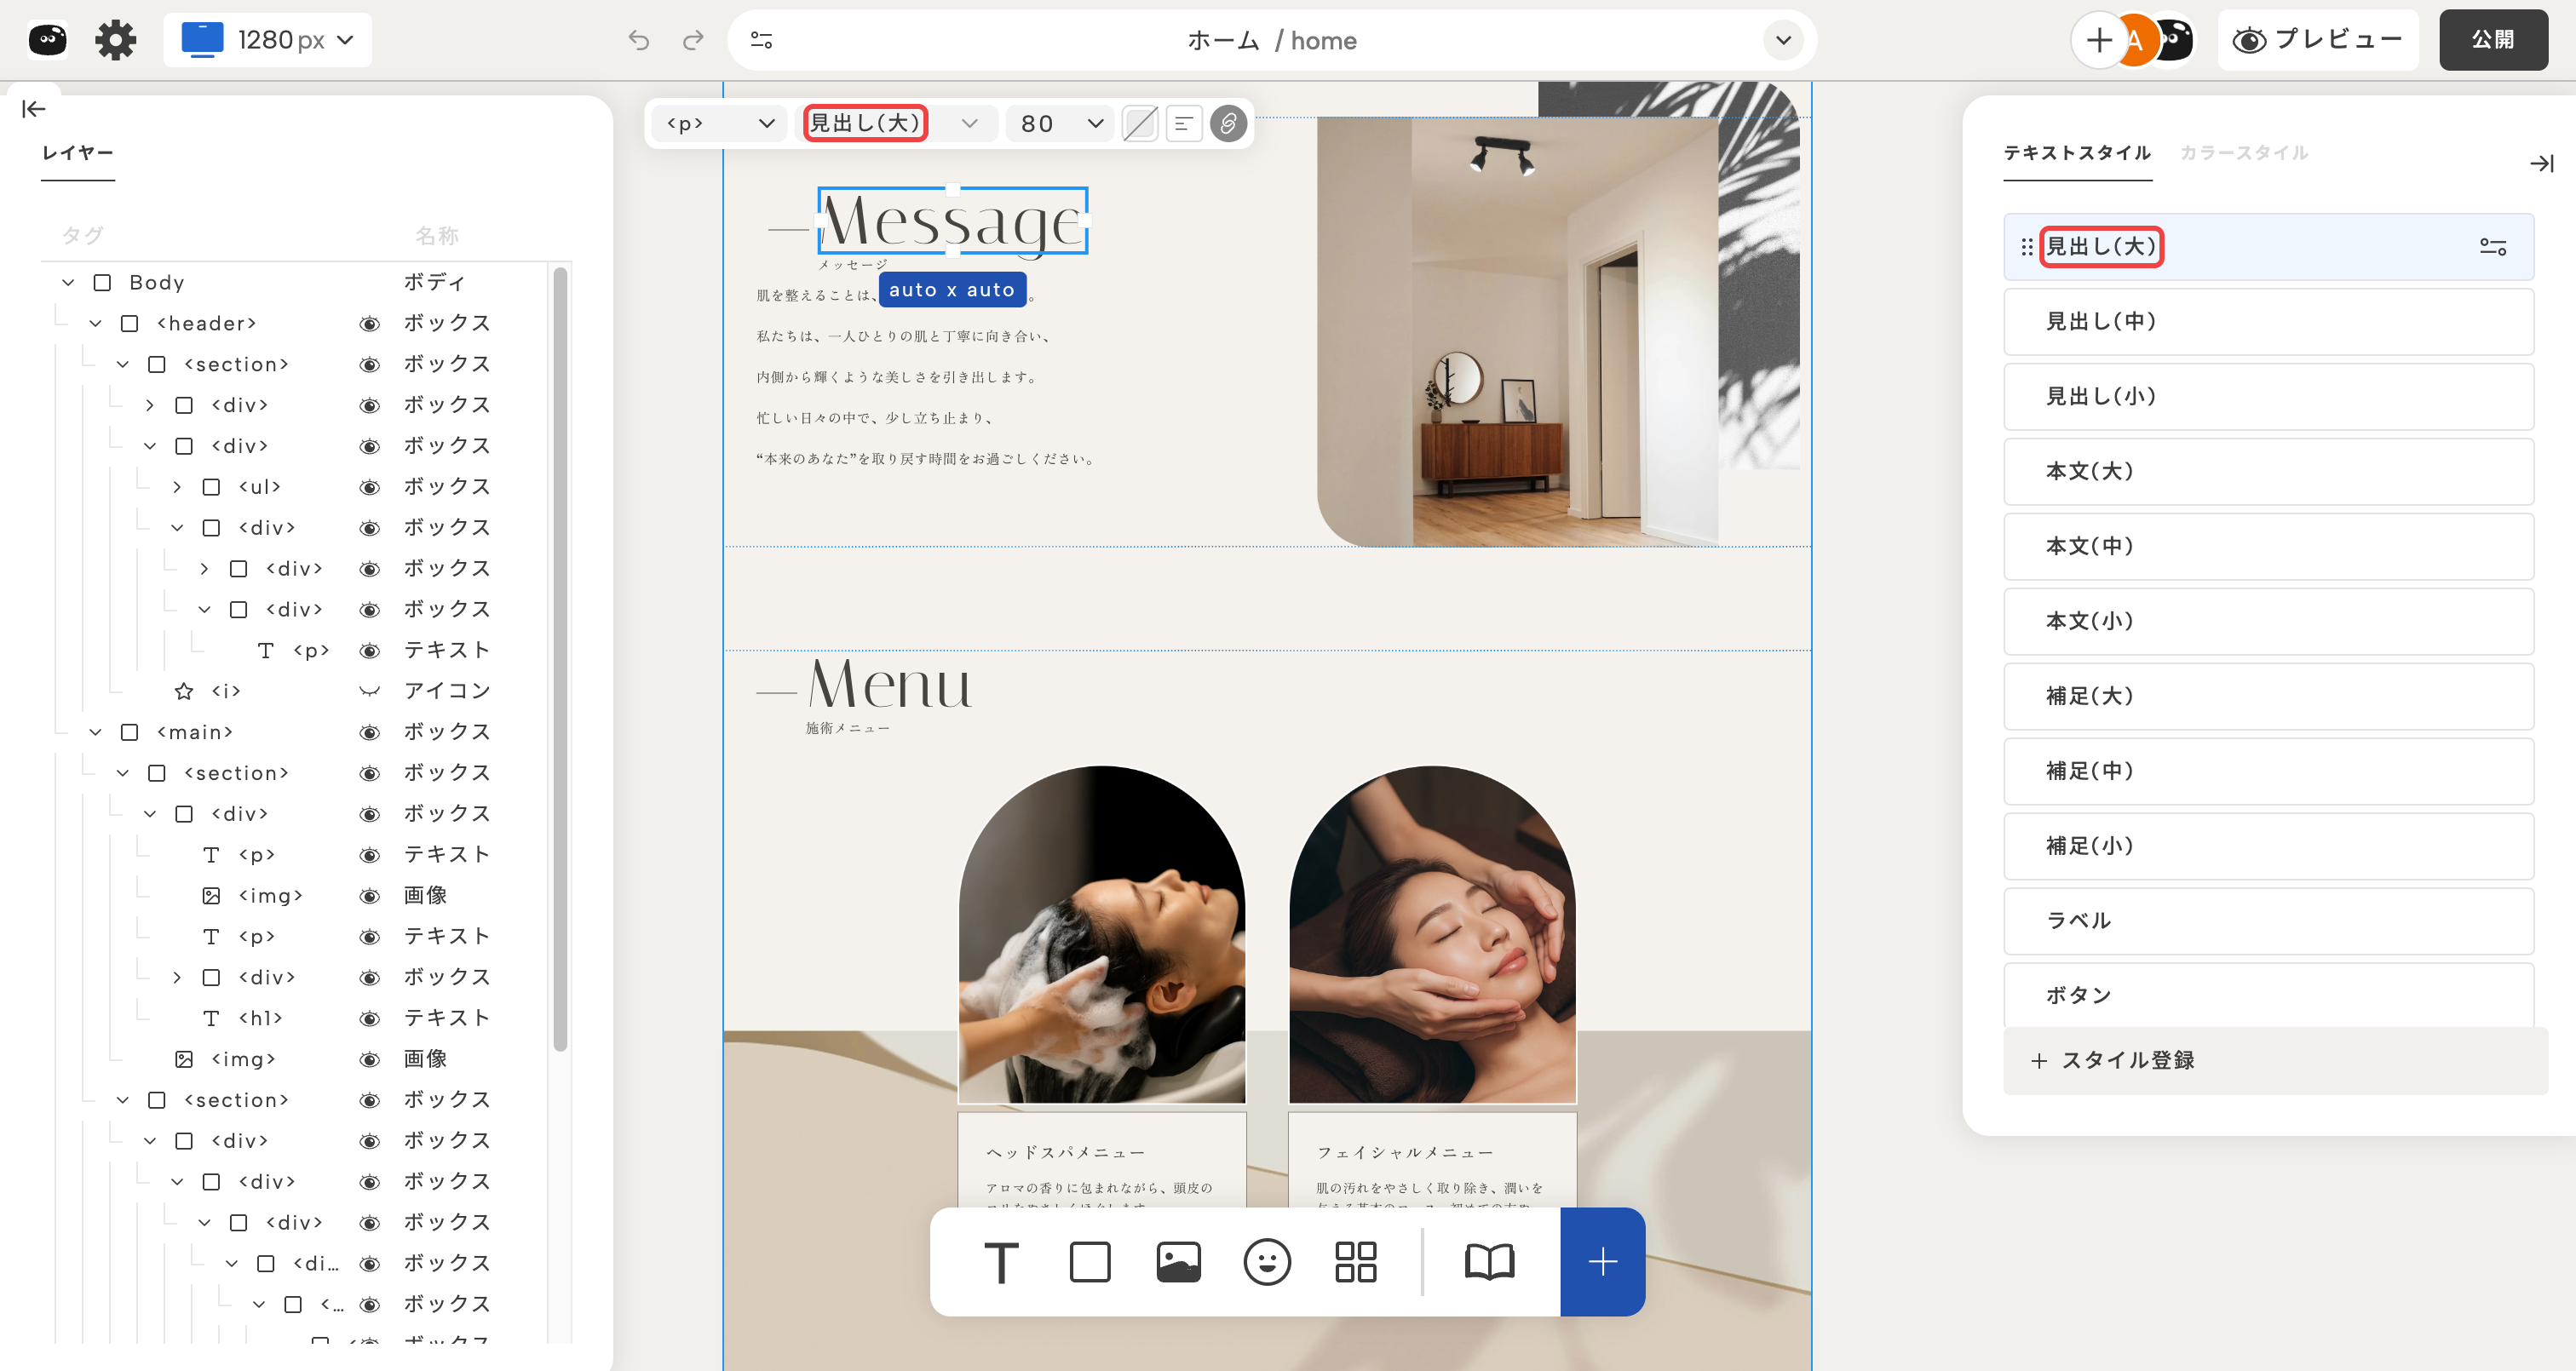Open the book library icon
2576x1371 pixels.
[x=1489, y=1261]
